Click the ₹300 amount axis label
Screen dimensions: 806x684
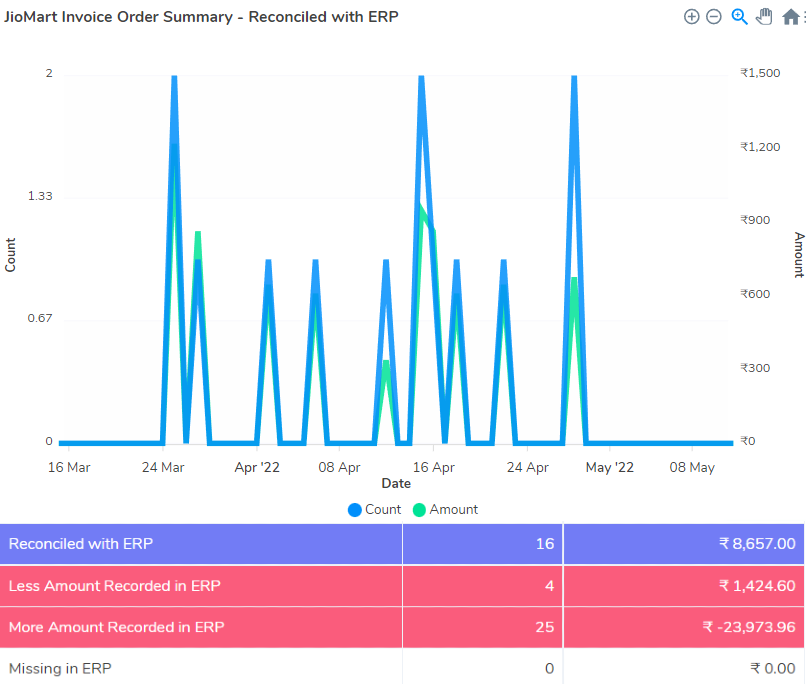(755, 367)
